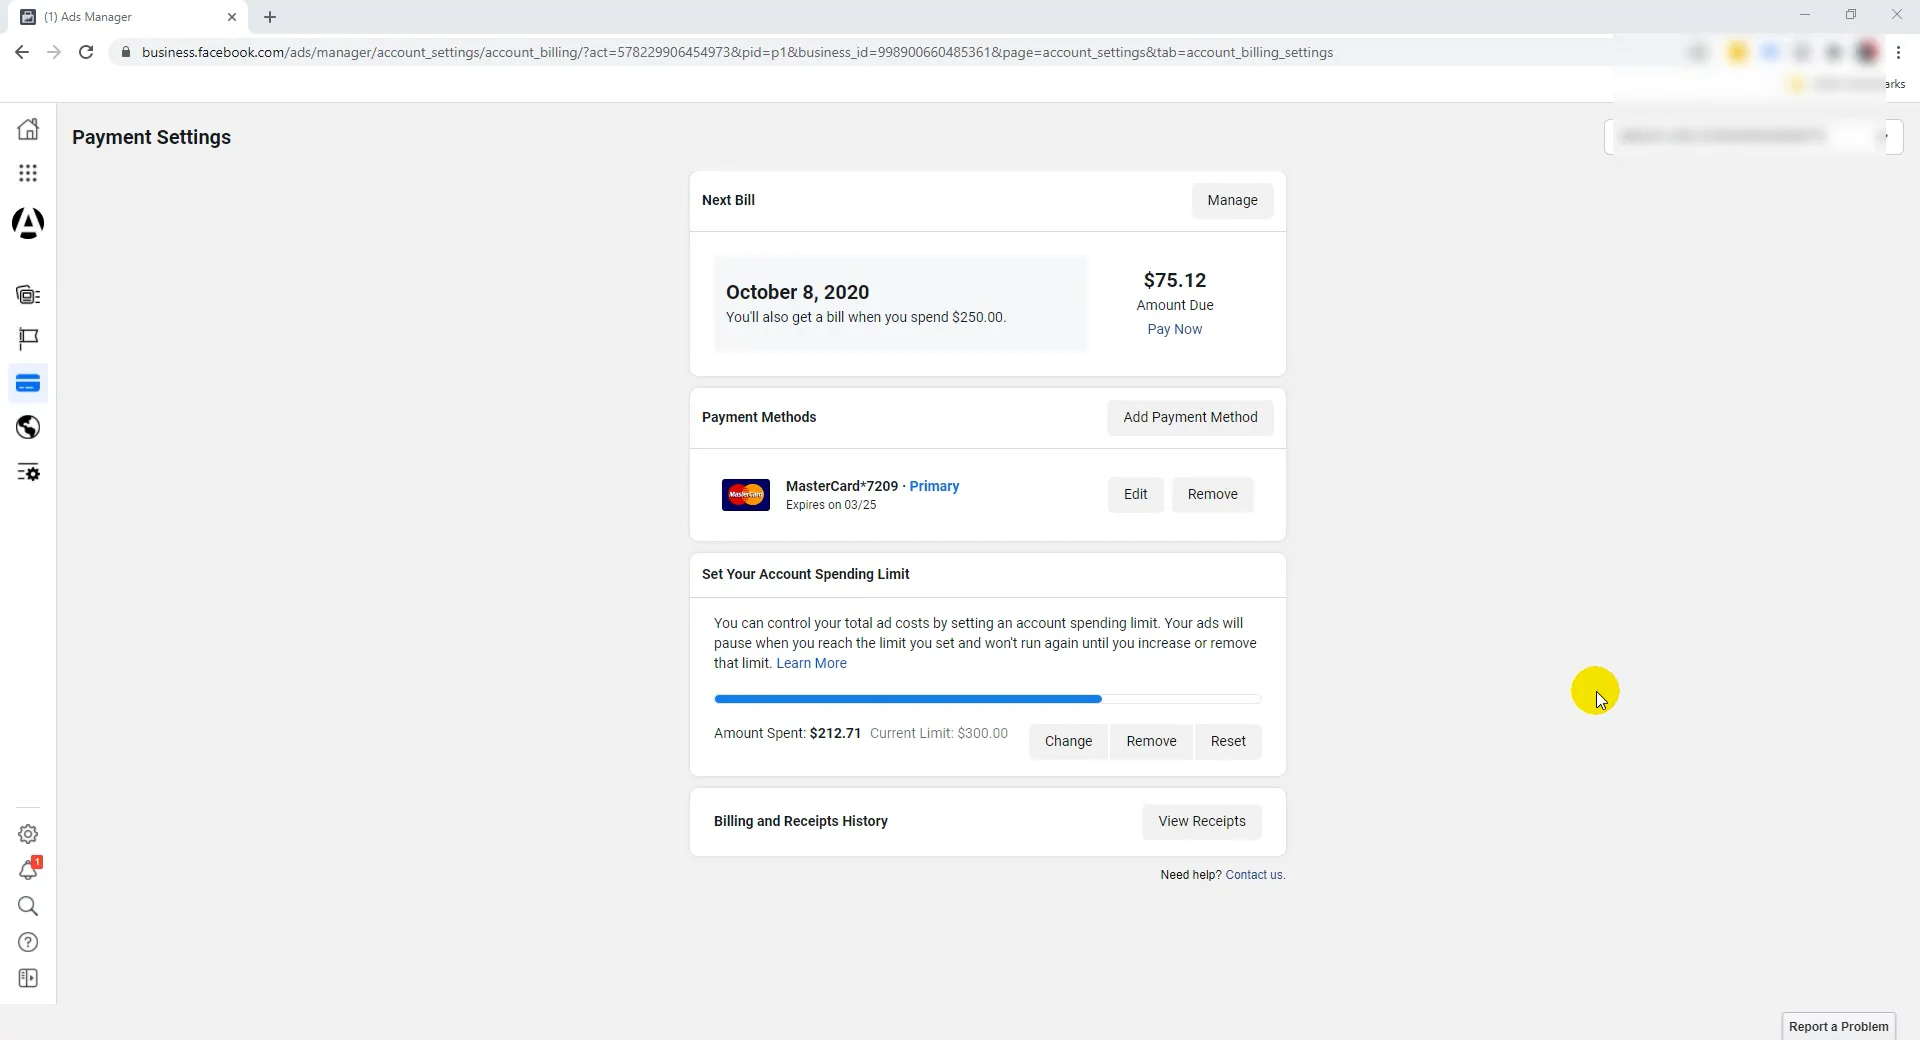Open the Chrome three-dot menu
The width and height of the screenshot is (1920, 1040).
point(1898,52)
